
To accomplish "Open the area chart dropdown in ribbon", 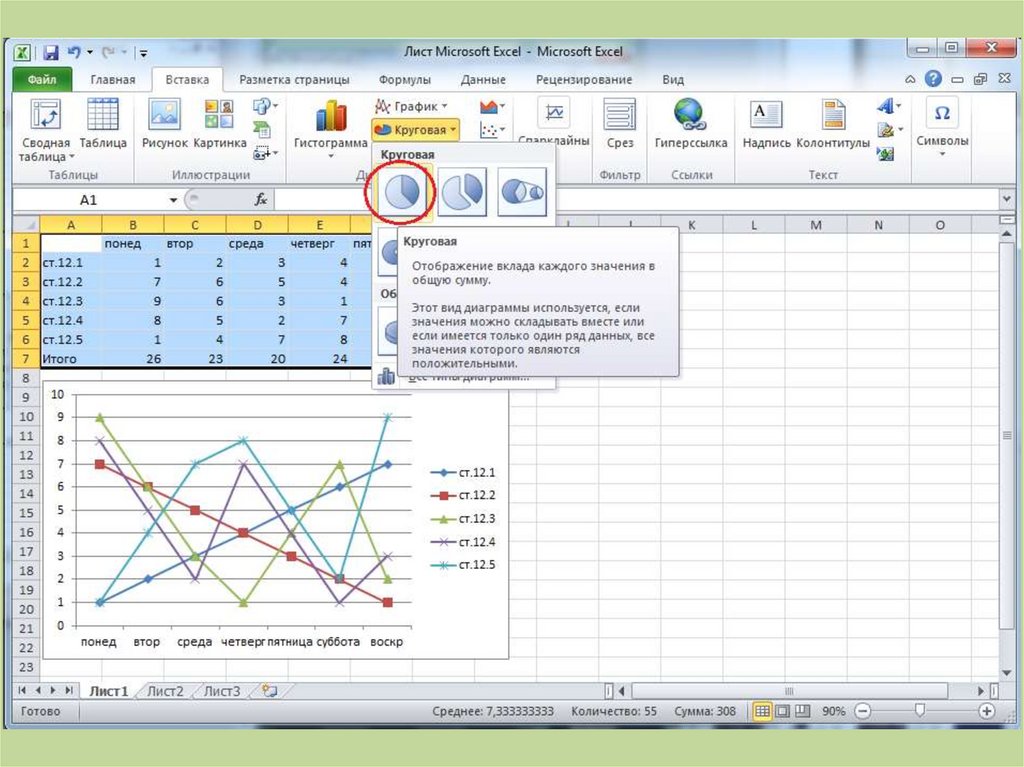I will (492, 106).
